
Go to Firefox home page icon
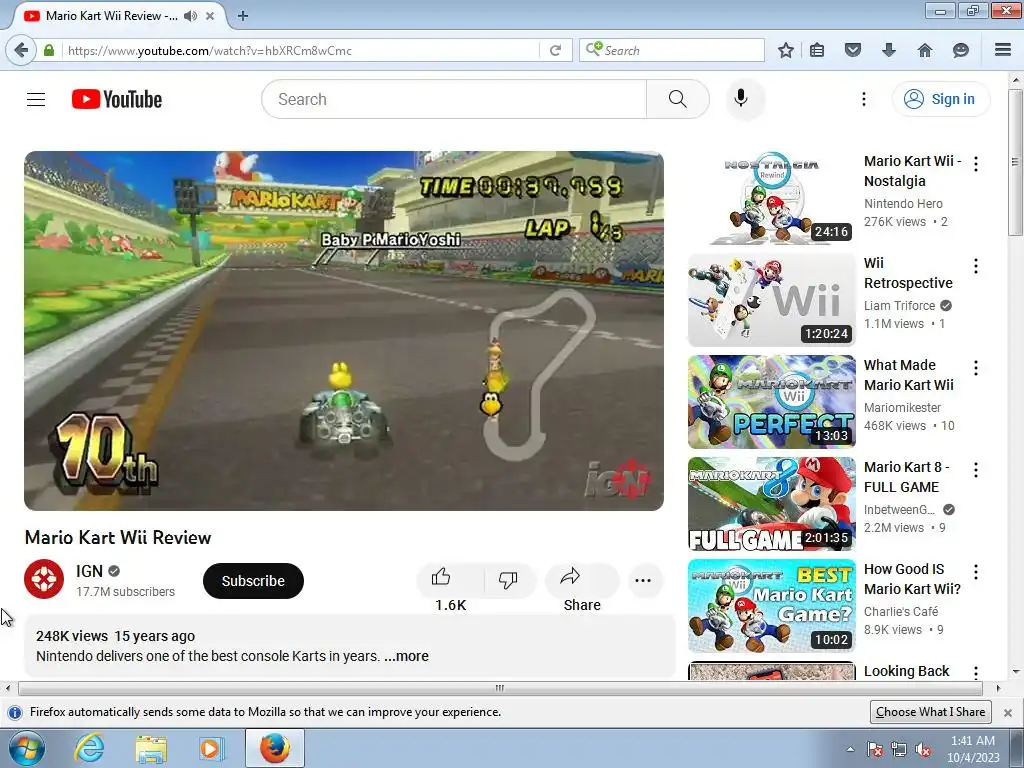(925, 50)
